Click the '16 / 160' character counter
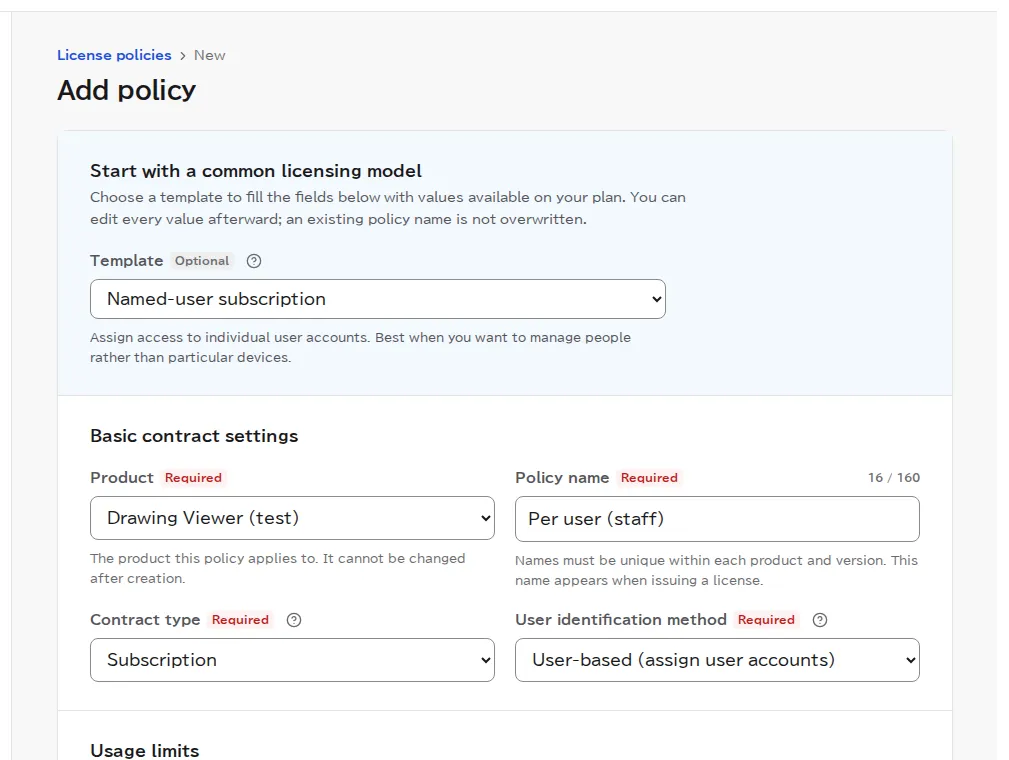The height and width of the screenshot is (760, 1009). click(893, 477)
